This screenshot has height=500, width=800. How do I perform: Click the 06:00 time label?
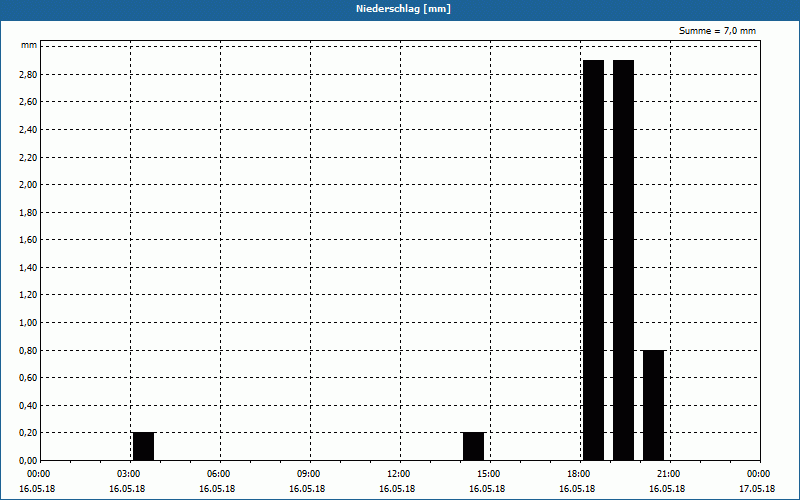[x=218, y=474]
